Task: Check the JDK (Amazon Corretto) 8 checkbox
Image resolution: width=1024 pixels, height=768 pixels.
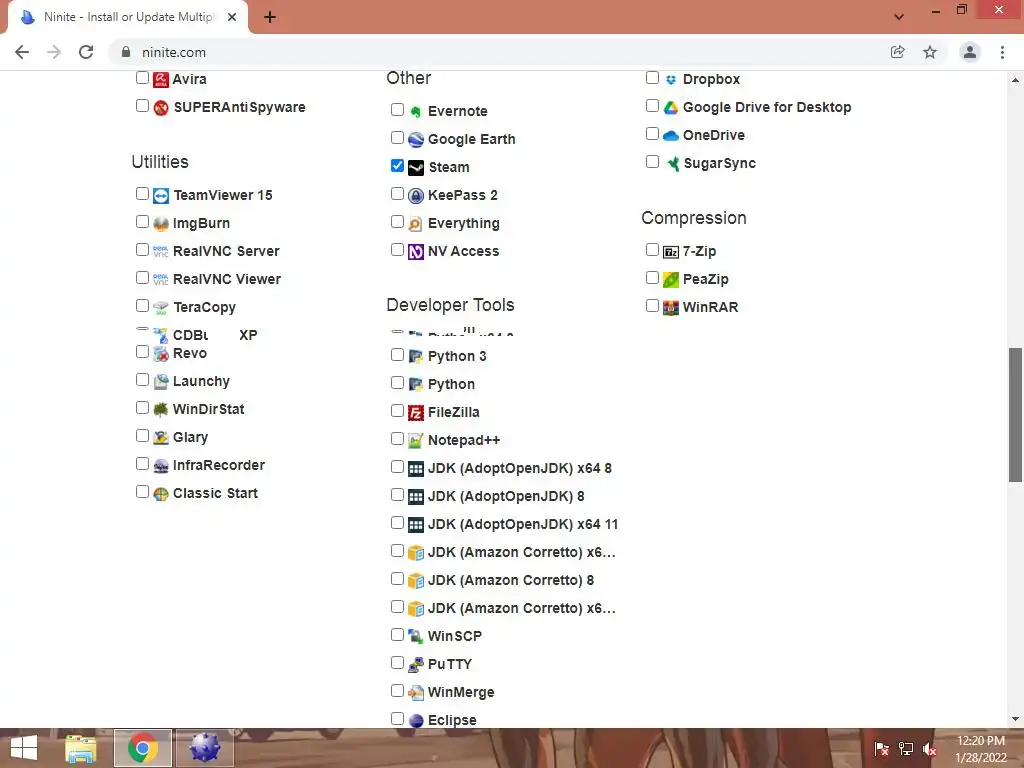Action: (397, 579)
